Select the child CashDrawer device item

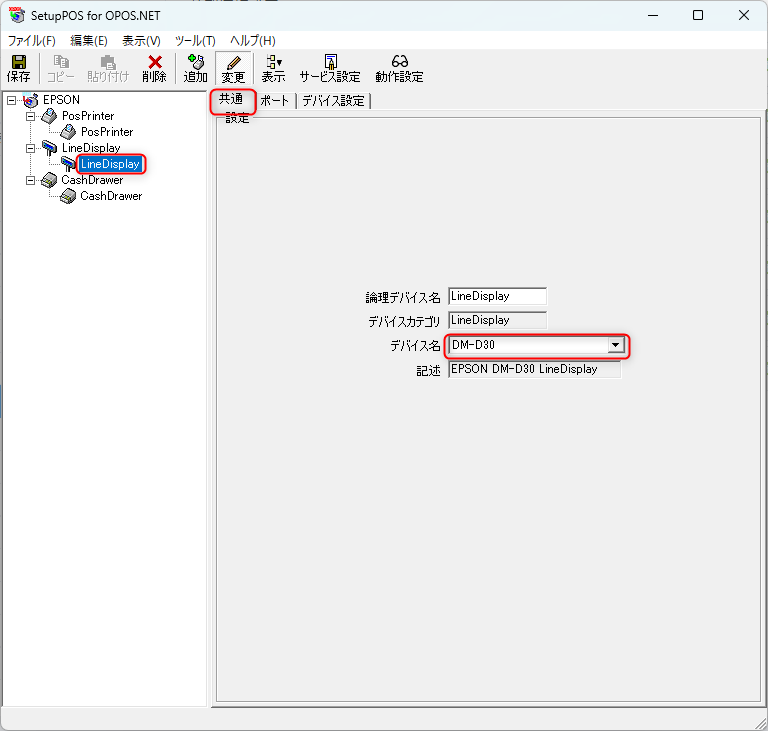(x=111, y=196)
